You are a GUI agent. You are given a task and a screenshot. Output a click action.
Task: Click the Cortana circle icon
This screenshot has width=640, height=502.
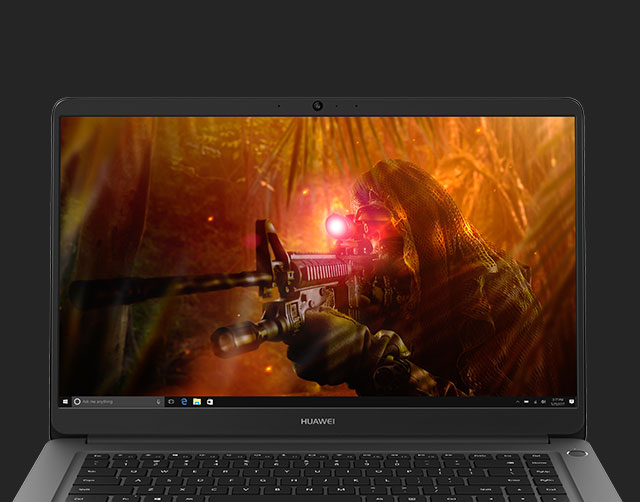point(77,402)
